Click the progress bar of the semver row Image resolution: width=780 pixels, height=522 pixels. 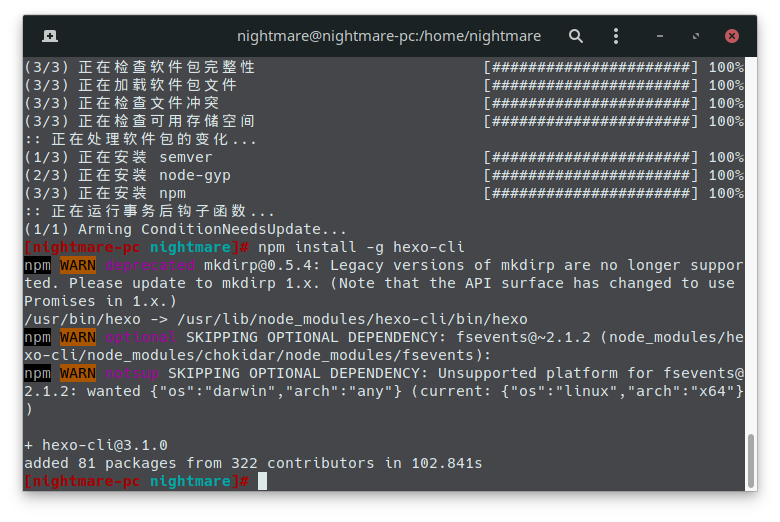[x=590, y=157]
